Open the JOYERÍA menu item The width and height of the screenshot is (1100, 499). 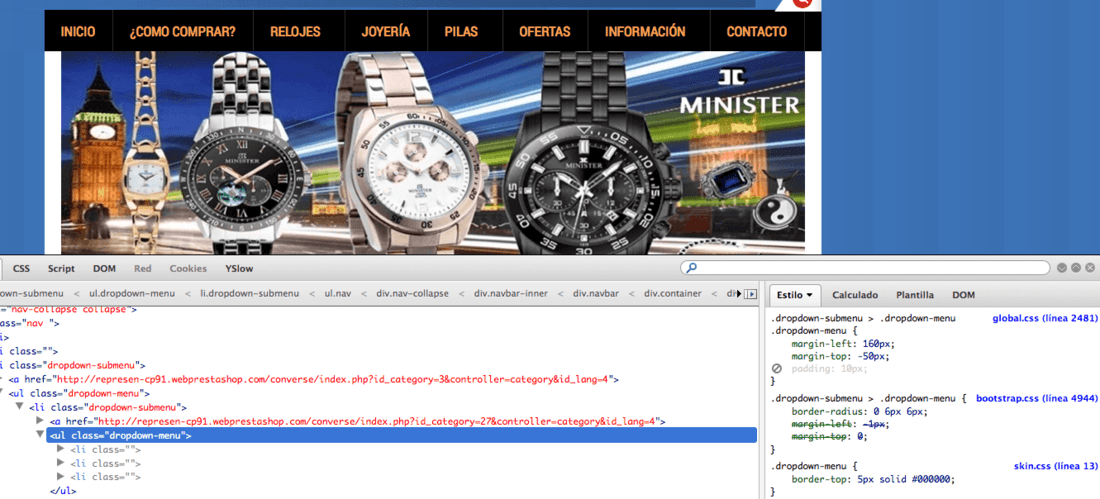(386, 32)
